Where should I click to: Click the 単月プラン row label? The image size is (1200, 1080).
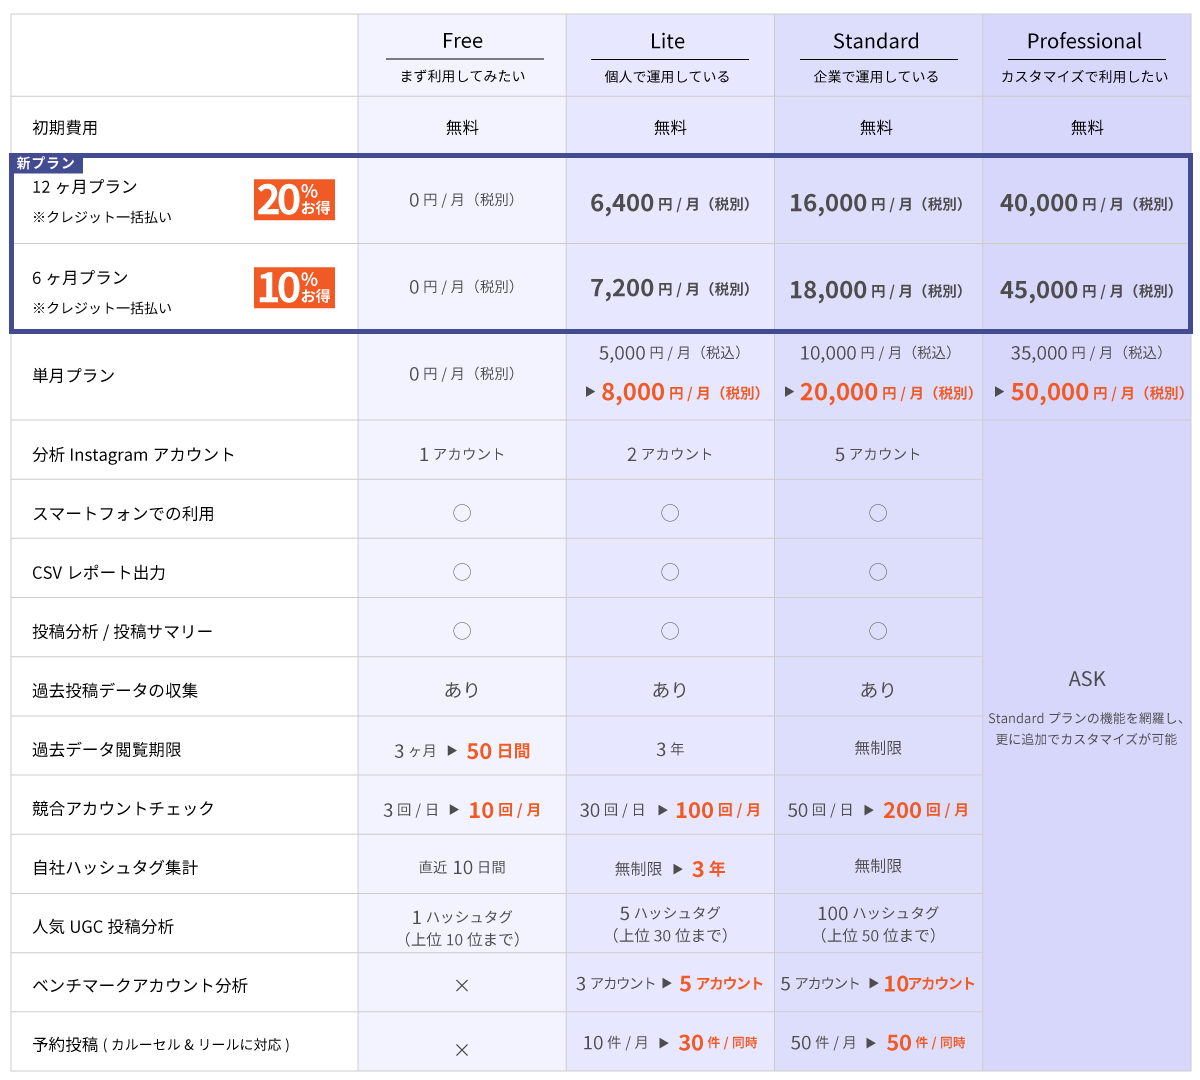pyautogui.click(x=74, y=376)
